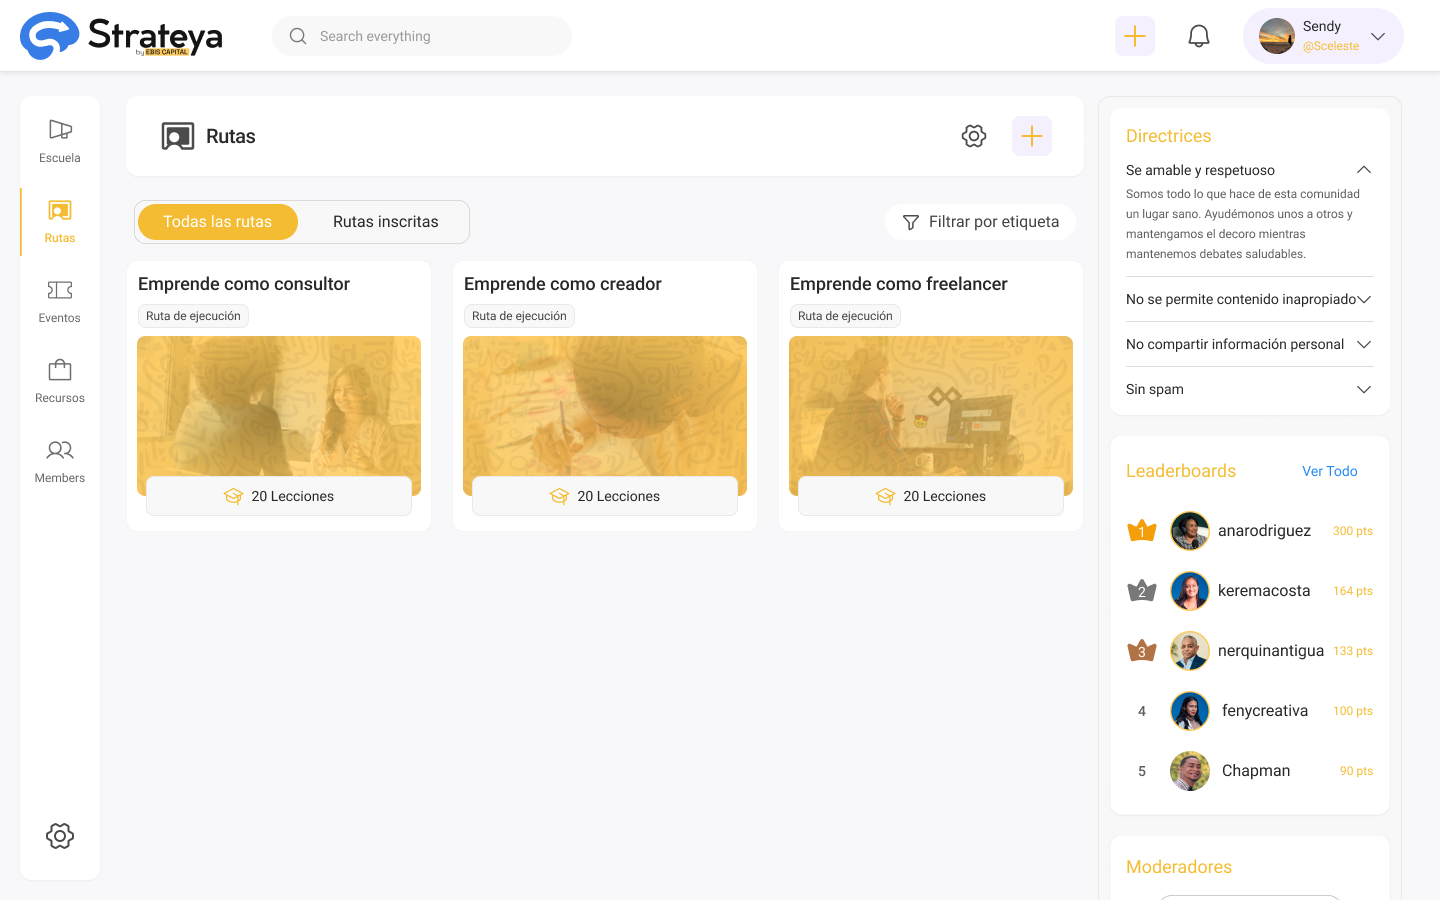Click the gold crown rank 1 icon
The width and height of the screenshot is (1440, 900).
click(x=1142, y=531)
